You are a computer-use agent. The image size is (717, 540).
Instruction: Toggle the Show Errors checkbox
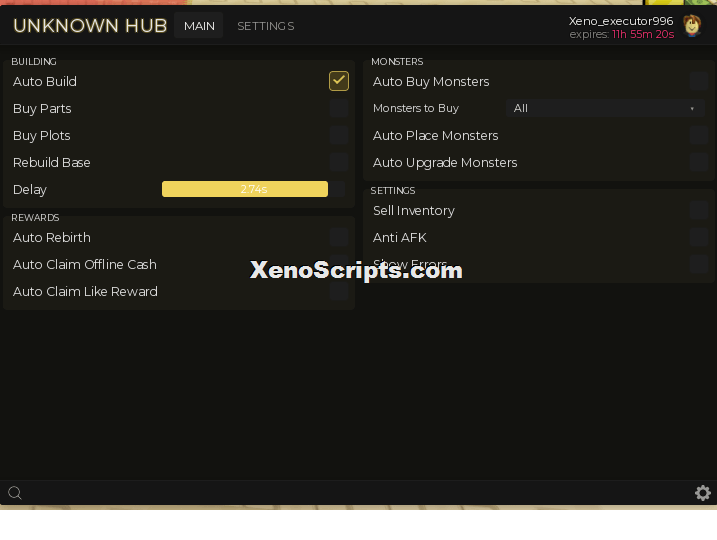tap(699, 264)
